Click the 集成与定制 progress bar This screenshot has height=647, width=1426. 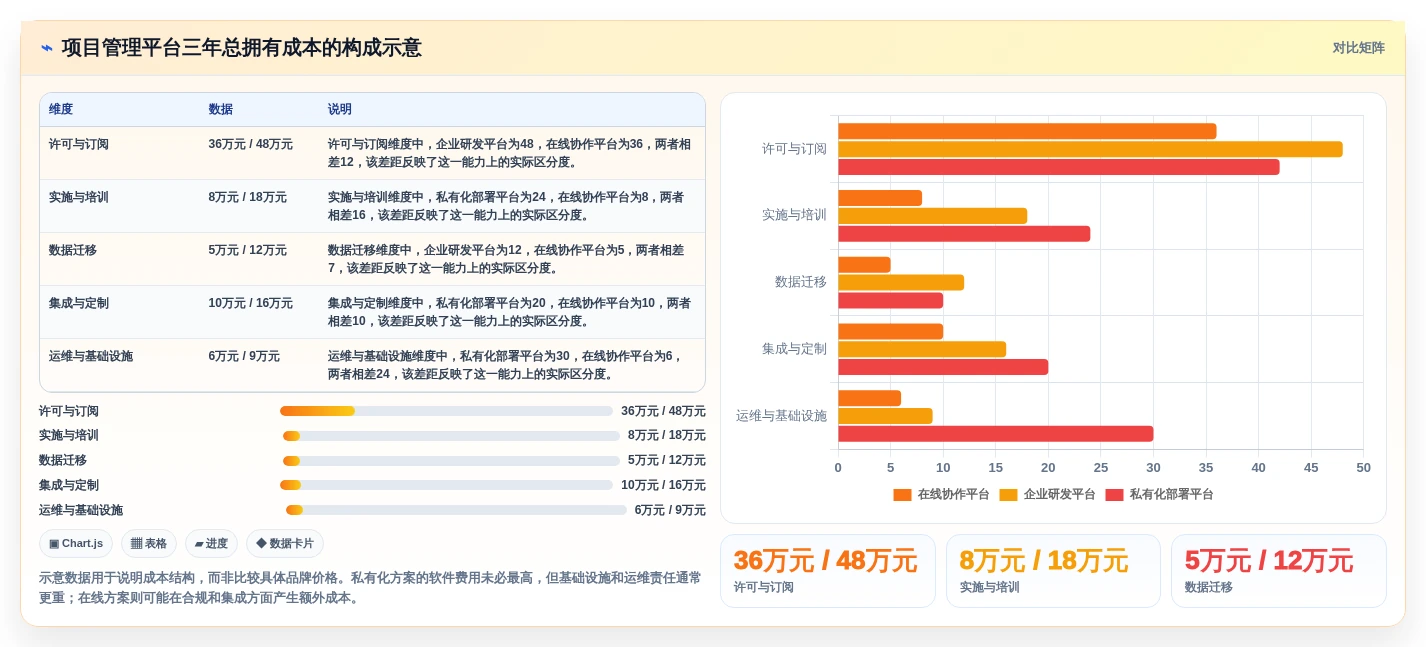point(446,485)
